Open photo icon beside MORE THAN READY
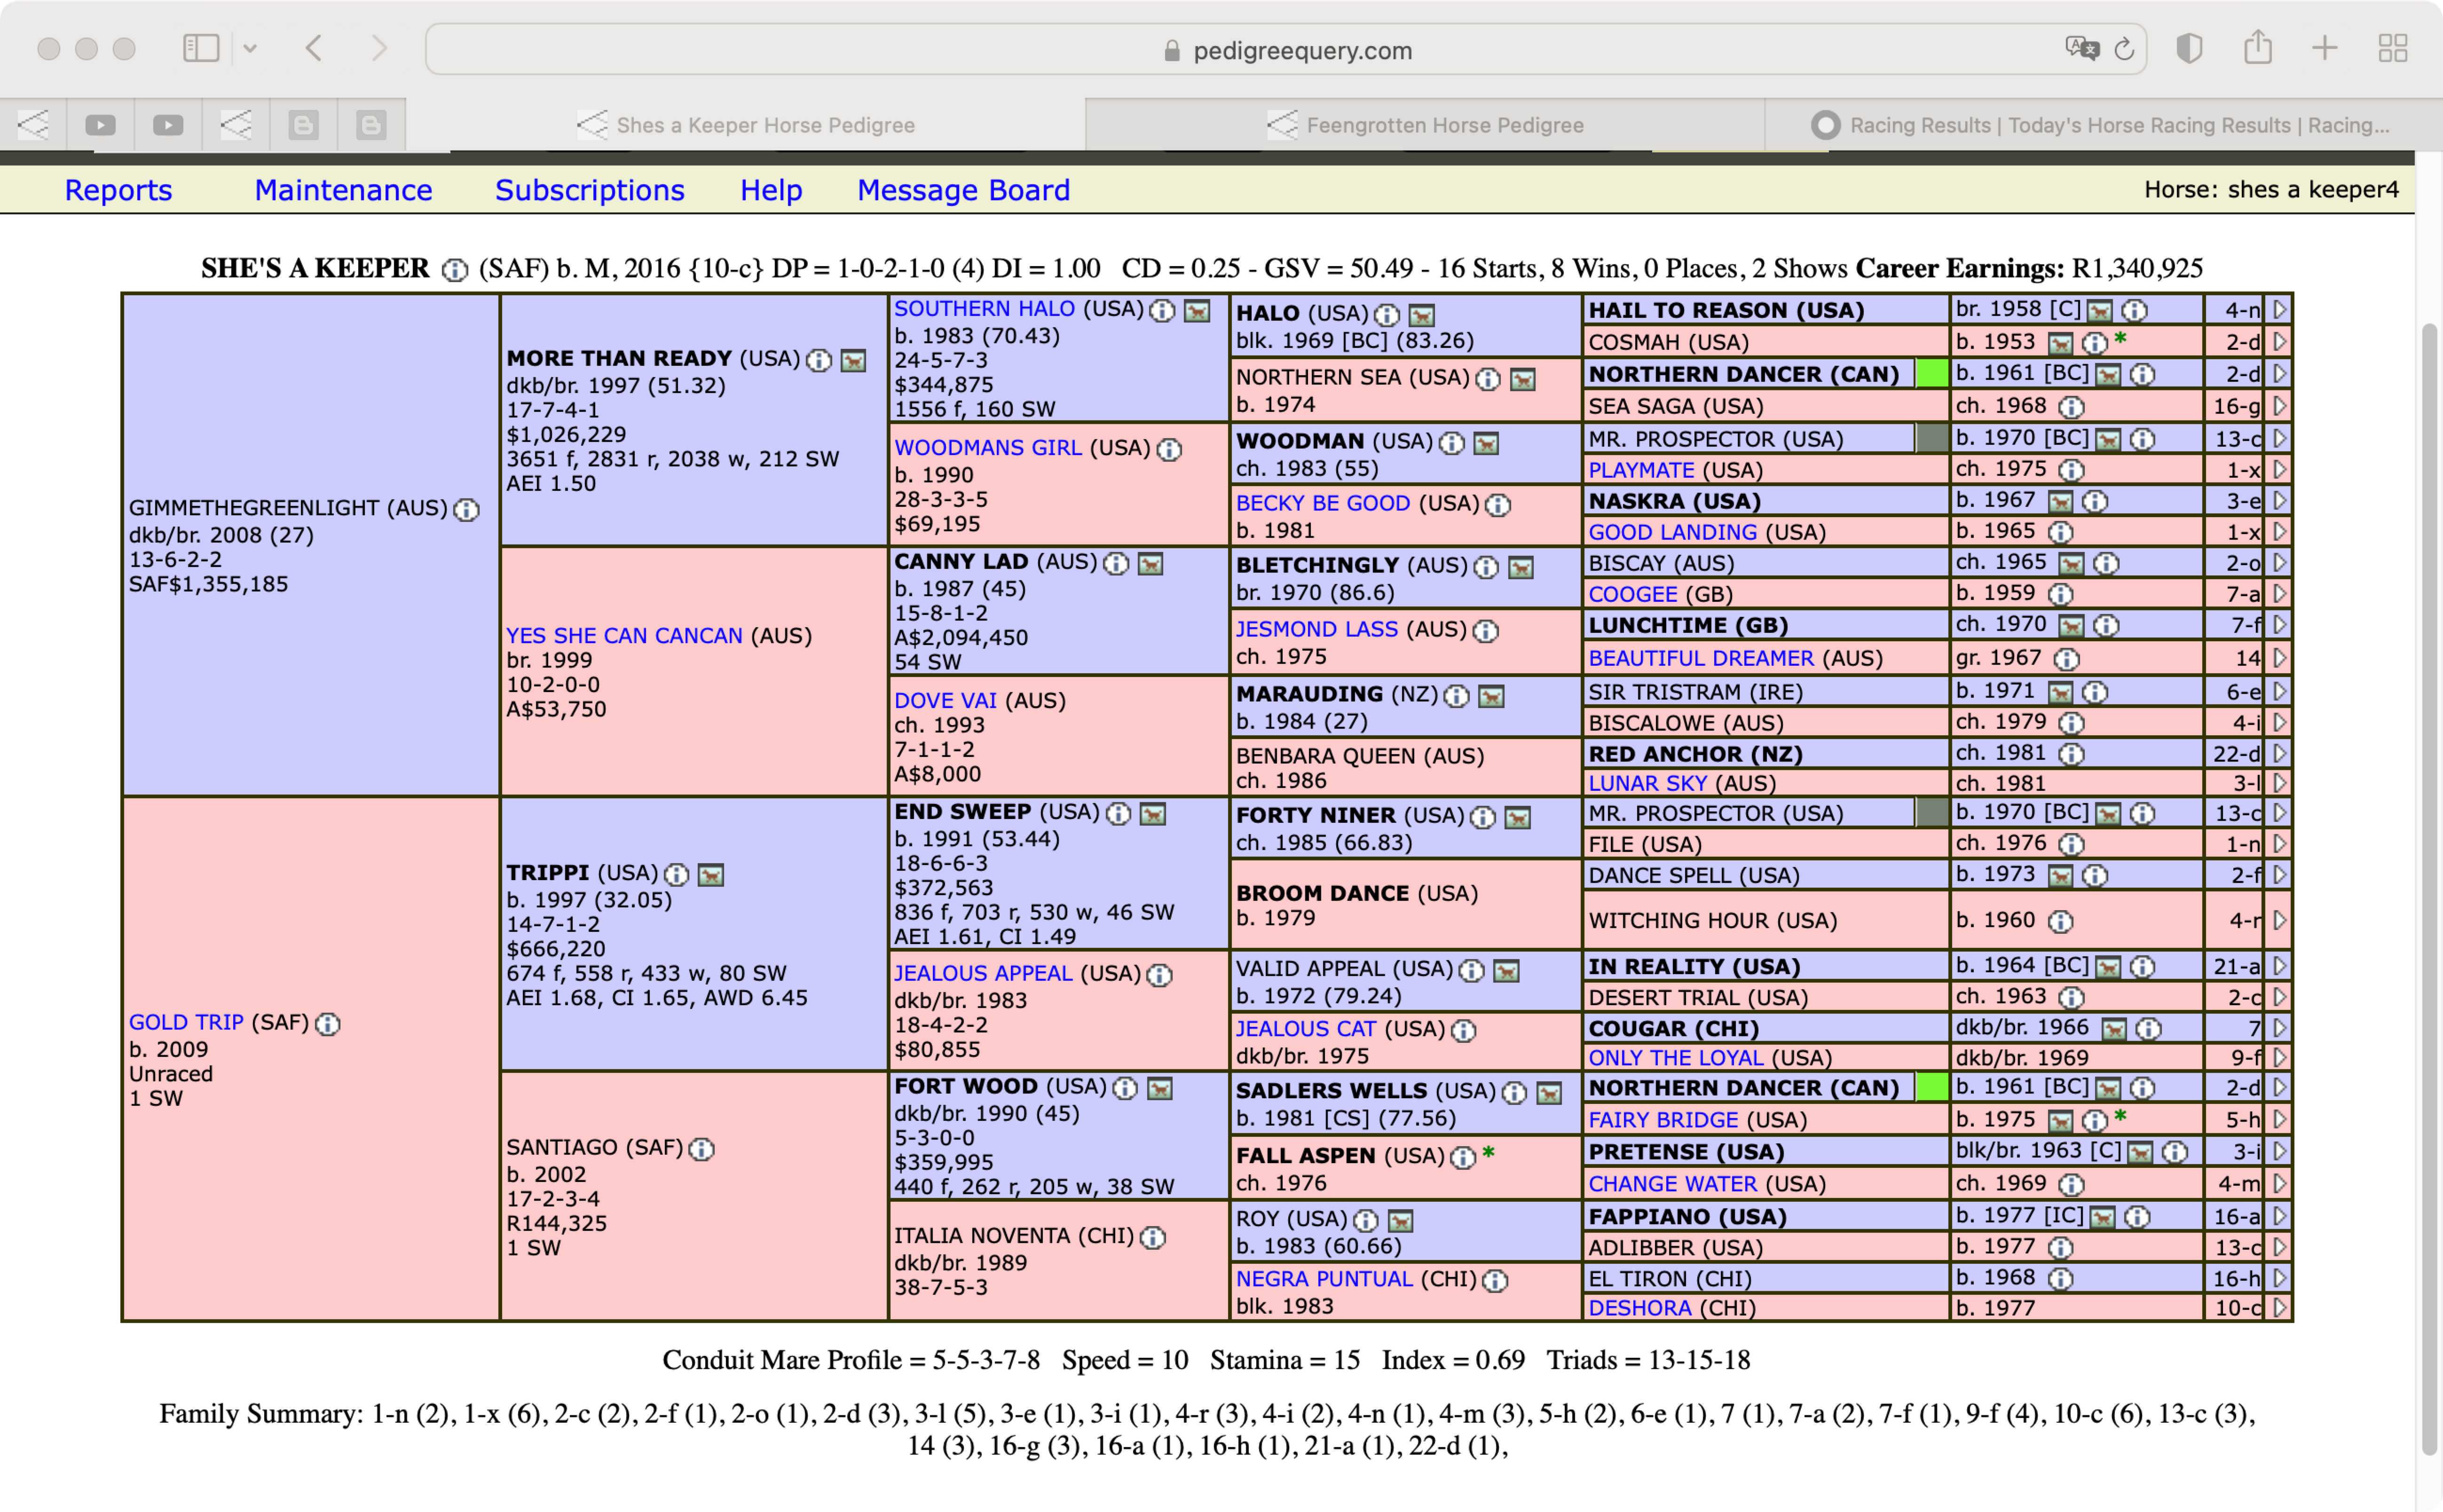Screen dimensions: 2443x1512 coord(853,360)
